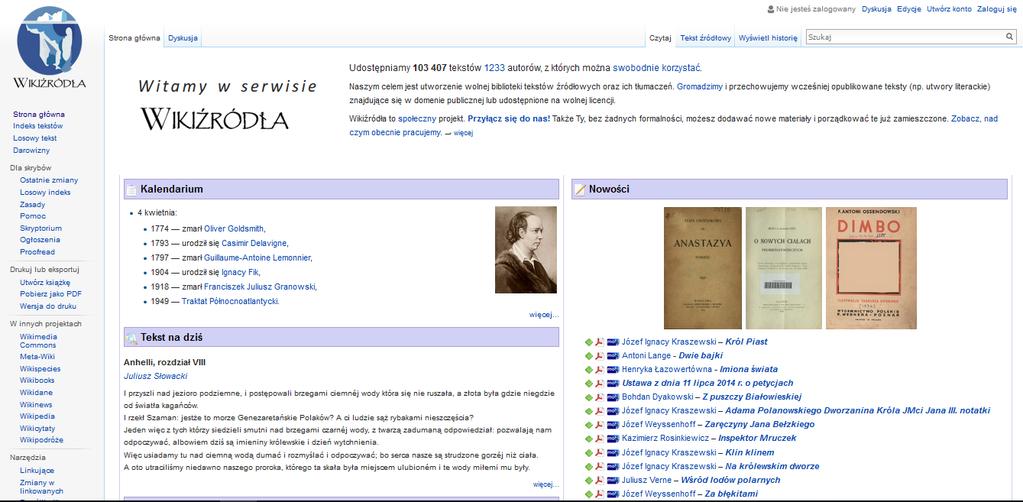Click the Utwórz konto link

[949, 9]
